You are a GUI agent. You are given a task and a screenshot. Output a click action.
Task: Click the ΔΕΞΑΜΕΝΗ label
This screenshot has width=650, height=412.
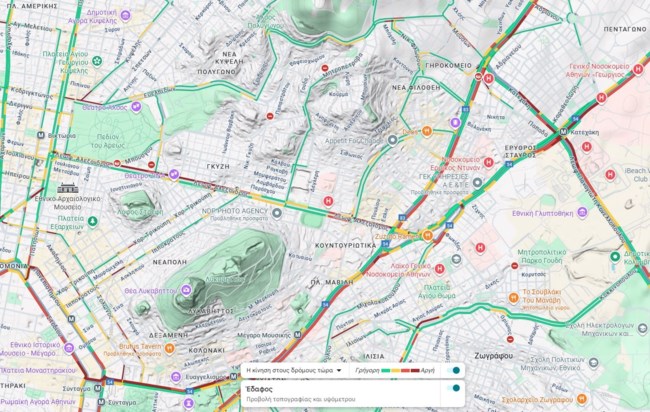coord(168,335)
